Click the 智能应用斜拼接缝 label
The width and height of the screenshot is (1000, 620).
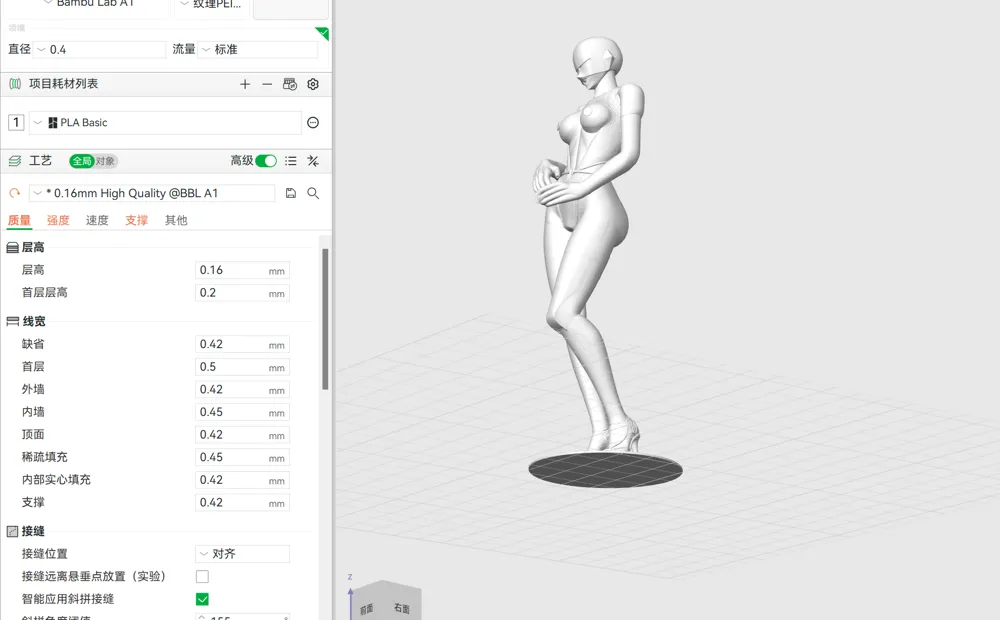68,599
